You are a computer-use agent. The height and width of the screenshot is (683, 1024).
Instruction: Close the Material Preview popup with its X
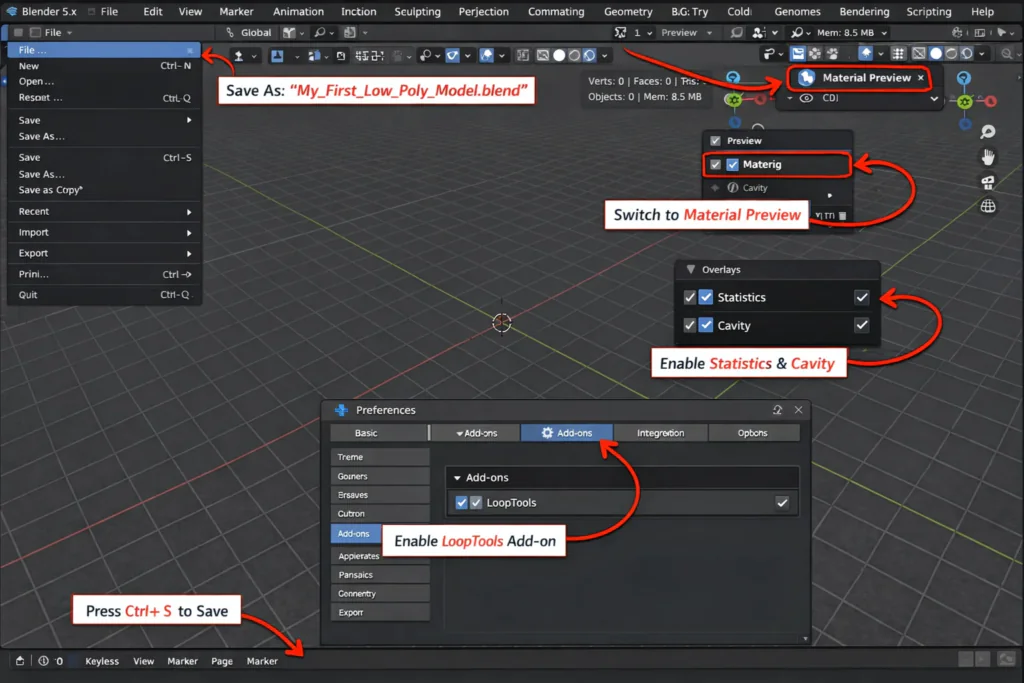(921, 78)
